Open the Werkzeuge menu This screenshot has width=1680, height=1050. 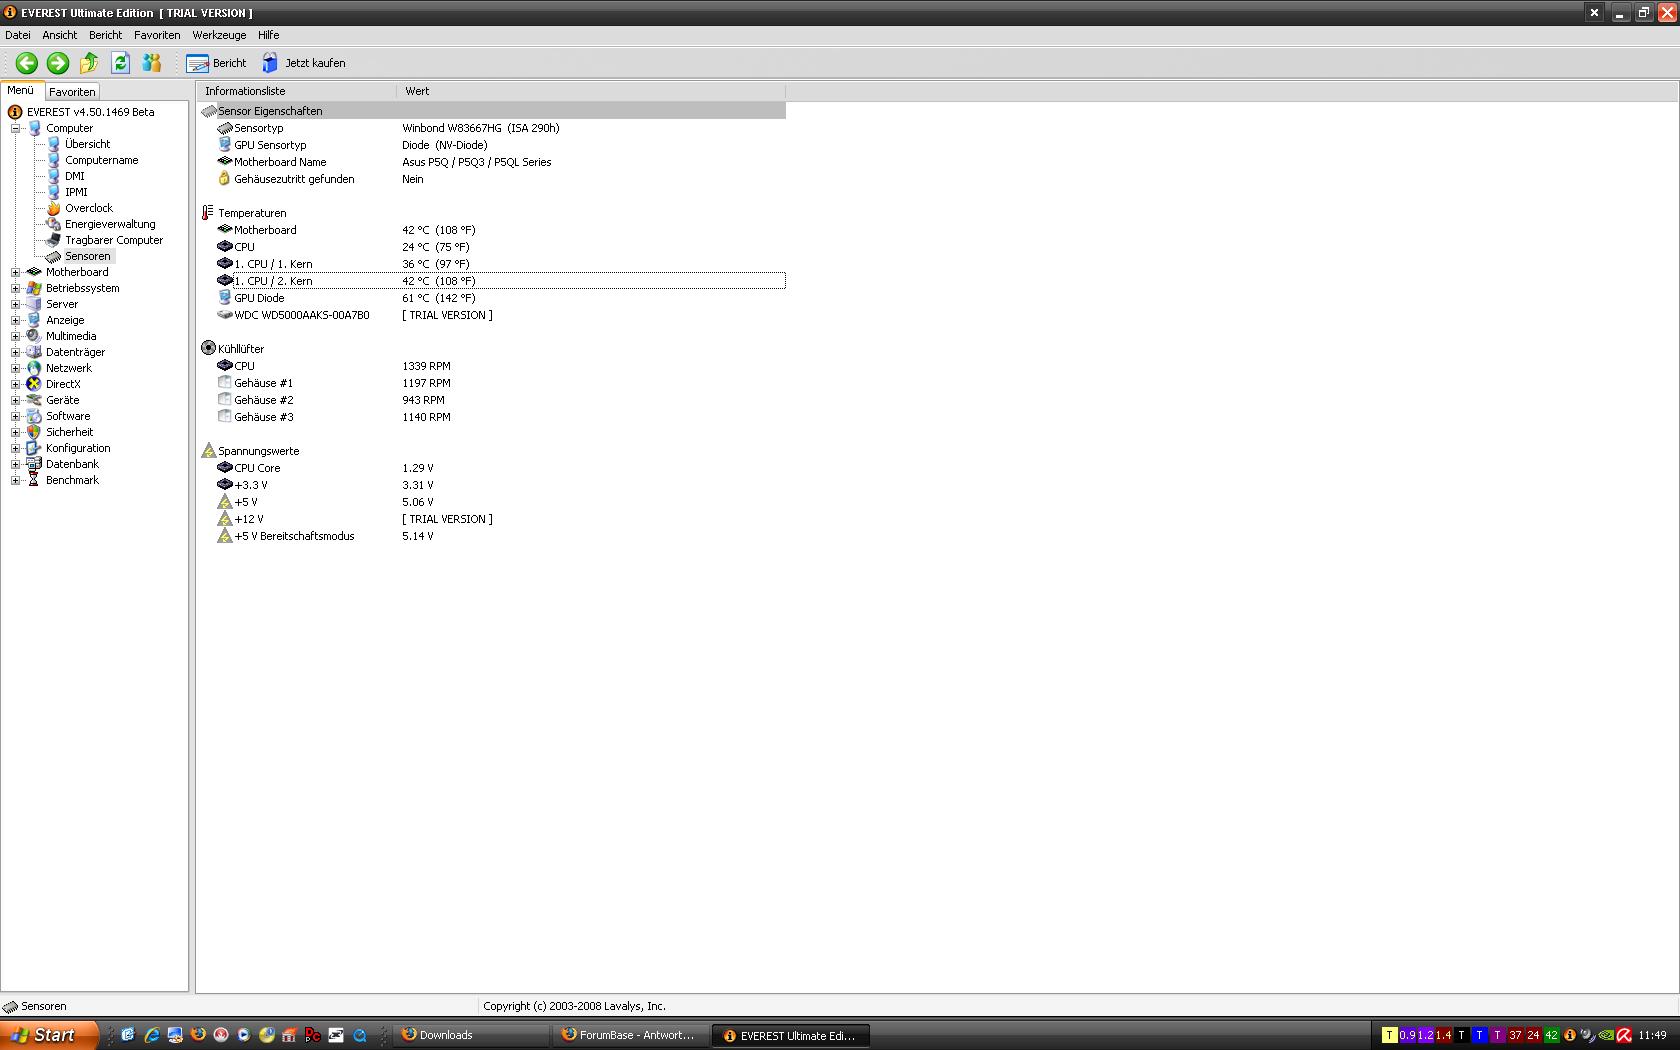coord(219,35)
